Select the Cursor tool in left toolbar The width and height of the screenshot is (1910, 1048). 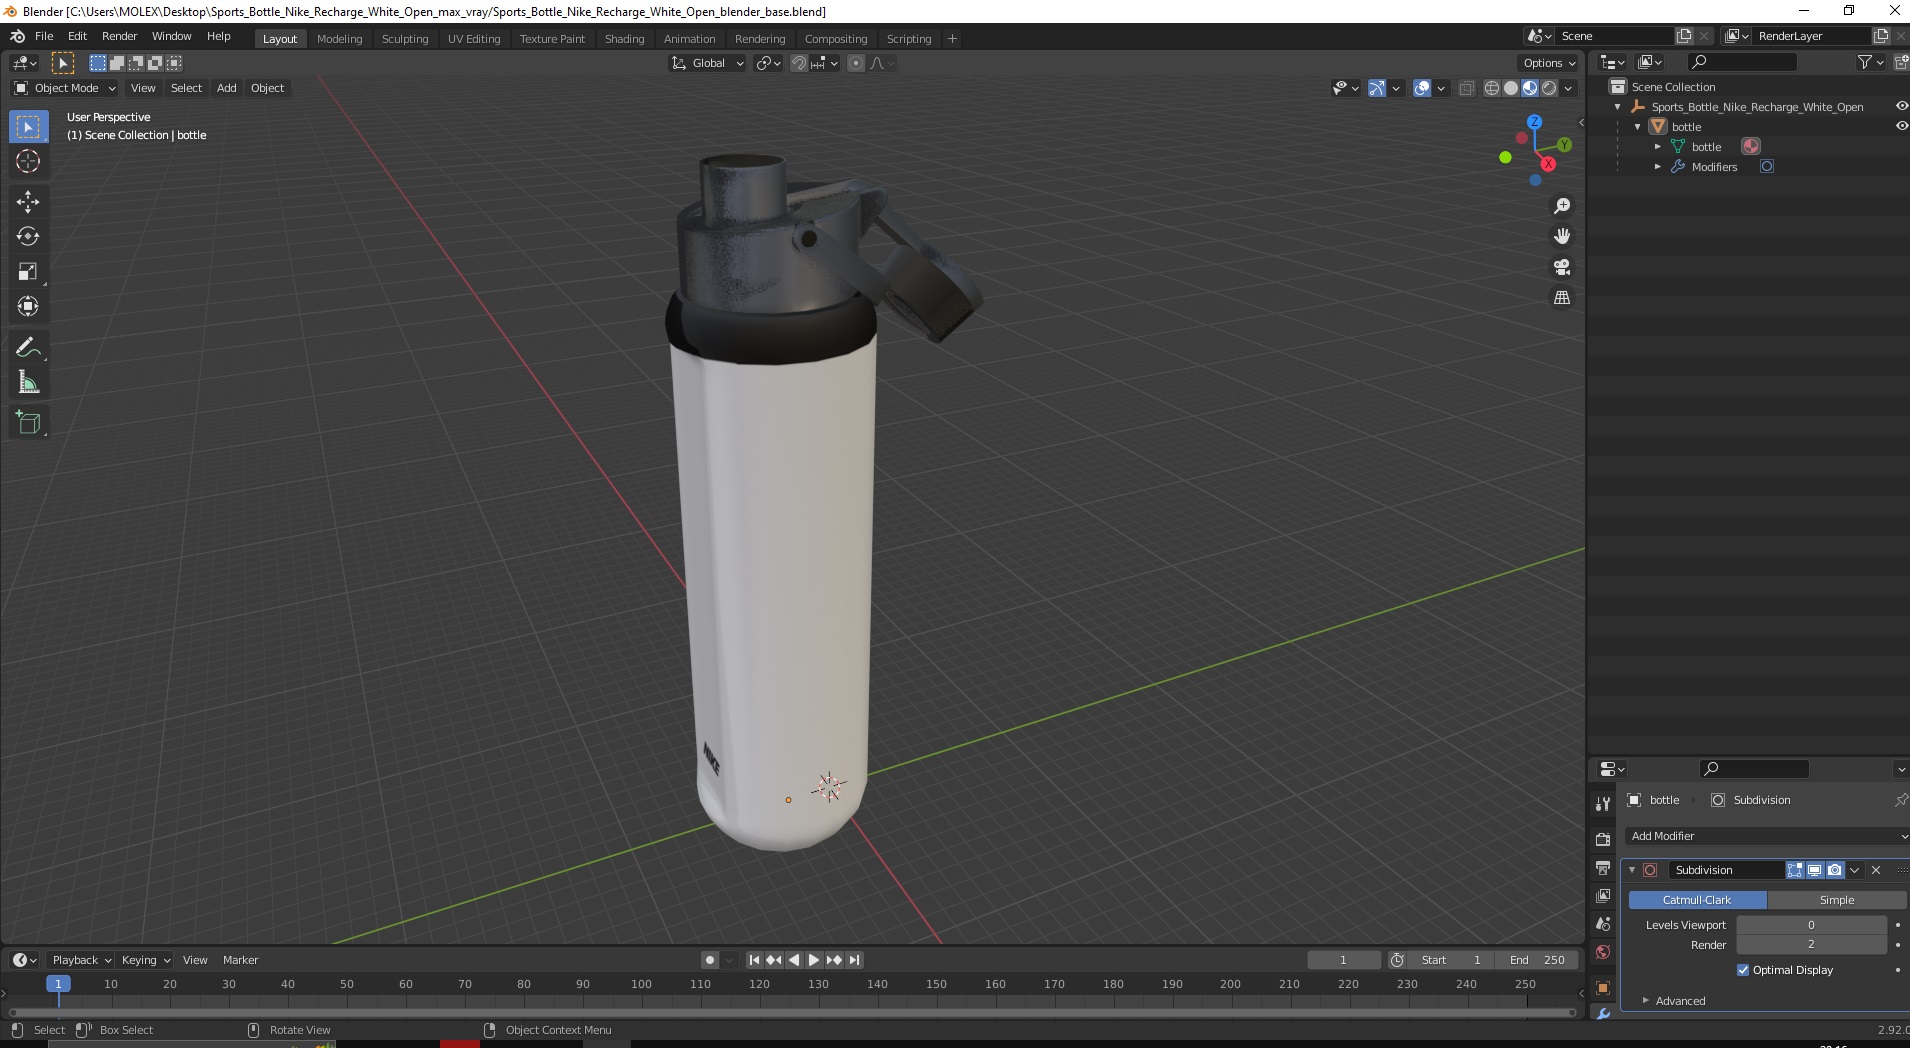point(28,161)
